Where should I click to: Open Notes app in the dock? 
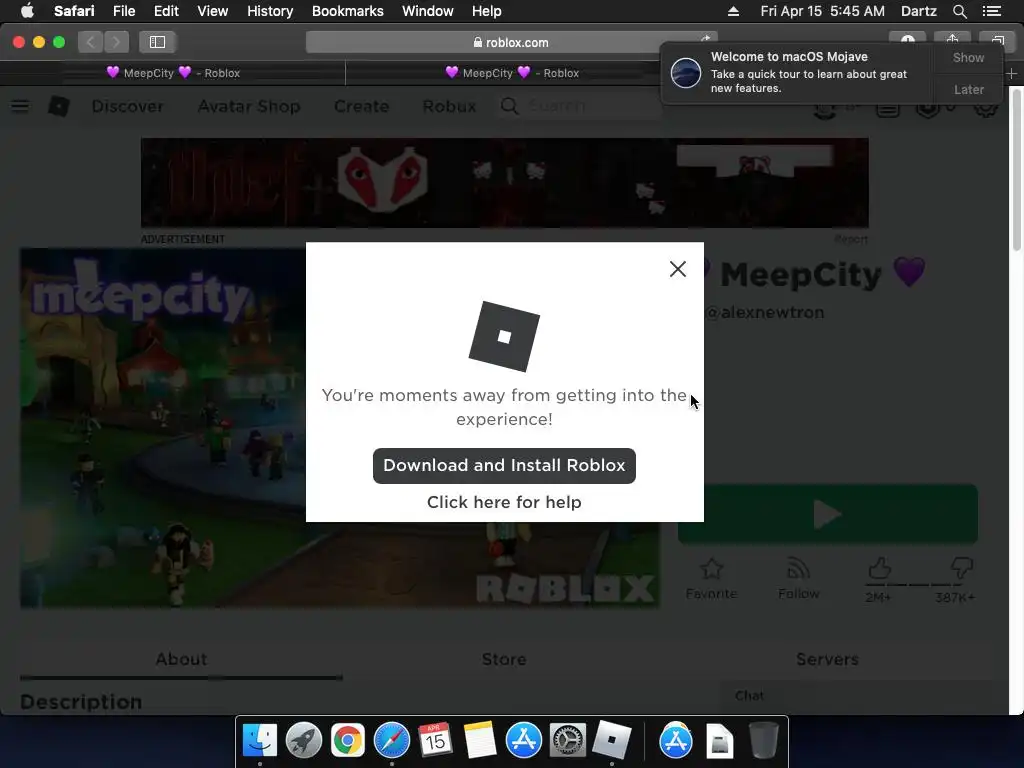pos(479,741)
